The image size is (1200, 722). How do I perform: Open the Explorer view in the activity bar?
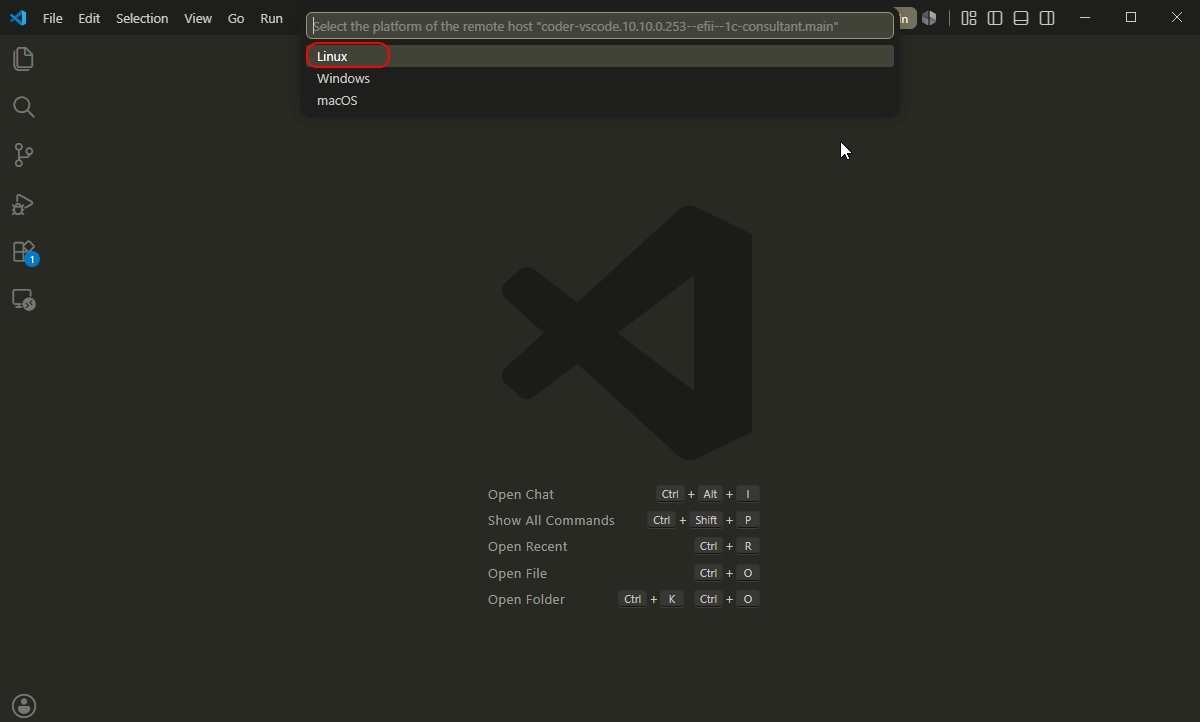tap(23, 59)
